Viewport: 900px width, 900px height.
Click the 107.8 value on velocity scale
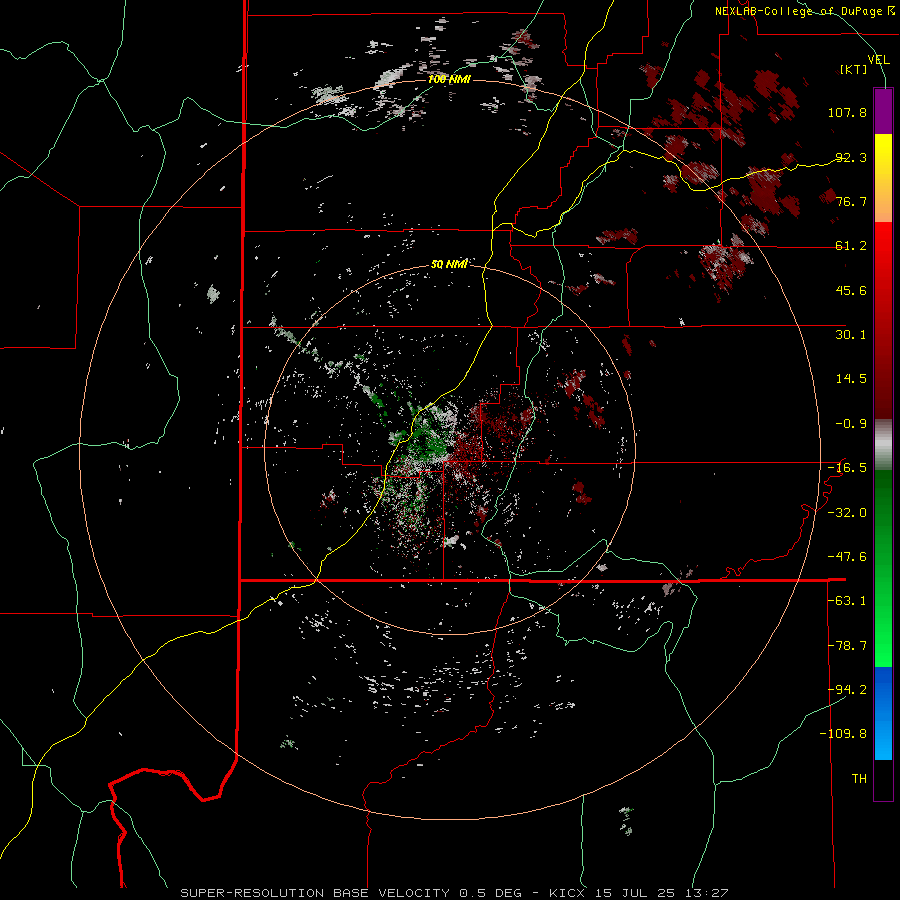tap(847, 112)
